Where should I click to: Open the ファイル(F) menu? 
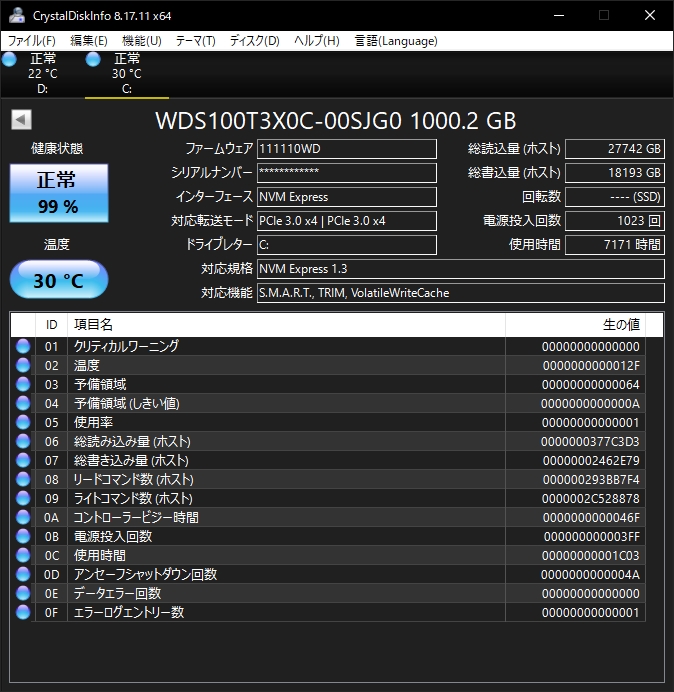[x=32, y=41]
